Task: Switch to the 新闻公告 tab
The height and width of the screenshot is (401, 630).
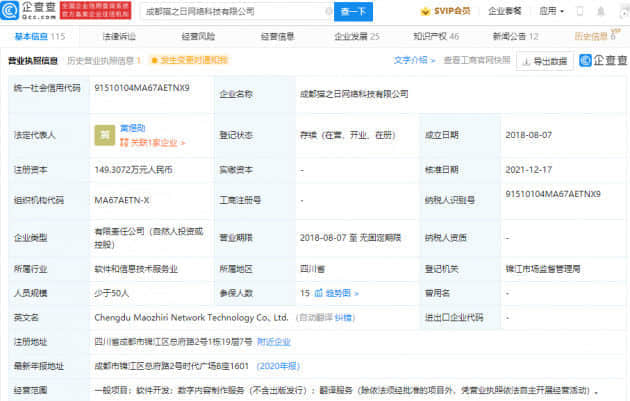Action: 515,37
